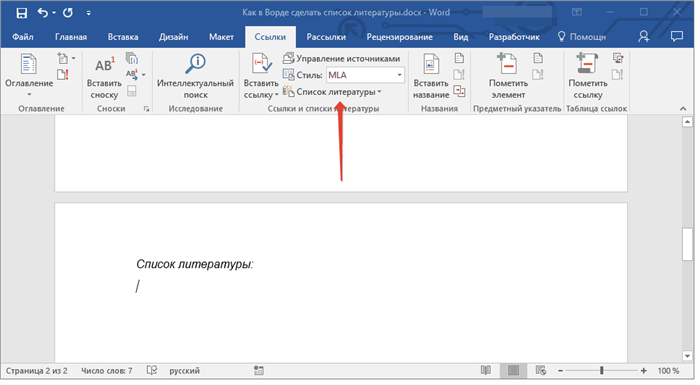Open the Вид tab
The width and height of the screenshot is (700, 385).
click(461, 37)
